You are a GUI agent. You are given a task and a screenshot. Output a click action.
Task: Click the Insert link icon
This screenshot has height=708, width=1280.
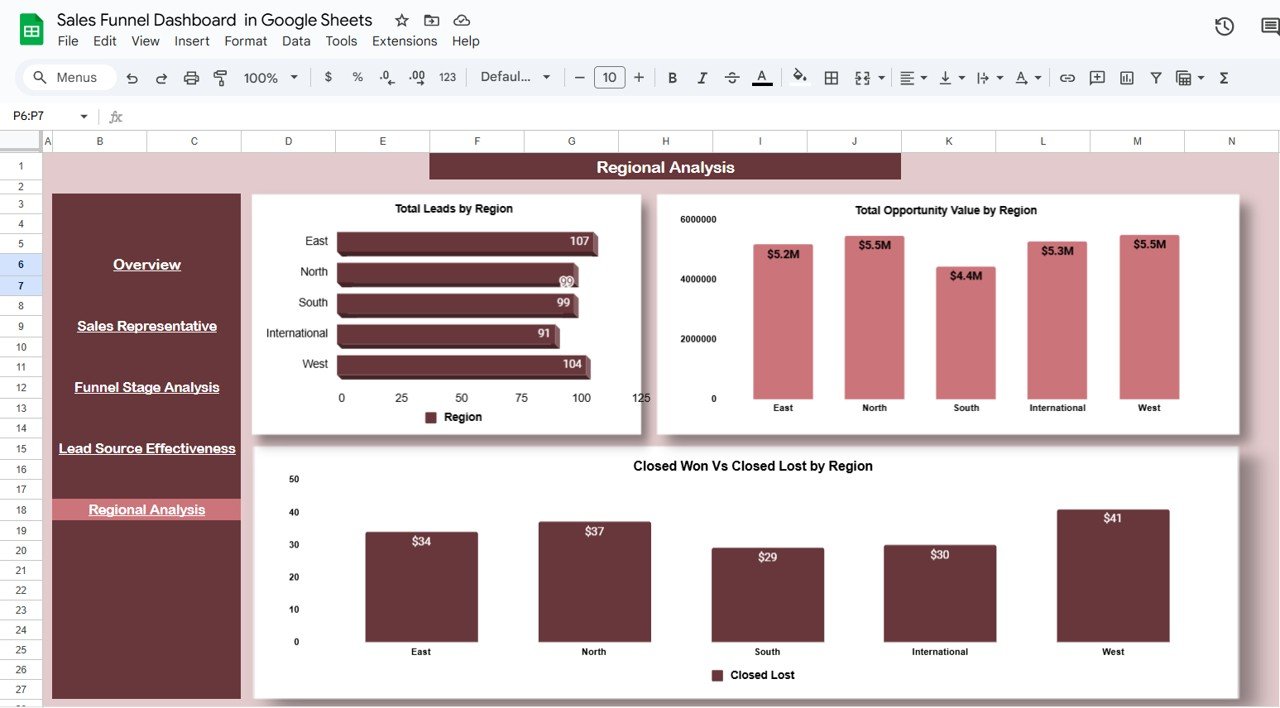tap(1067, 78)
